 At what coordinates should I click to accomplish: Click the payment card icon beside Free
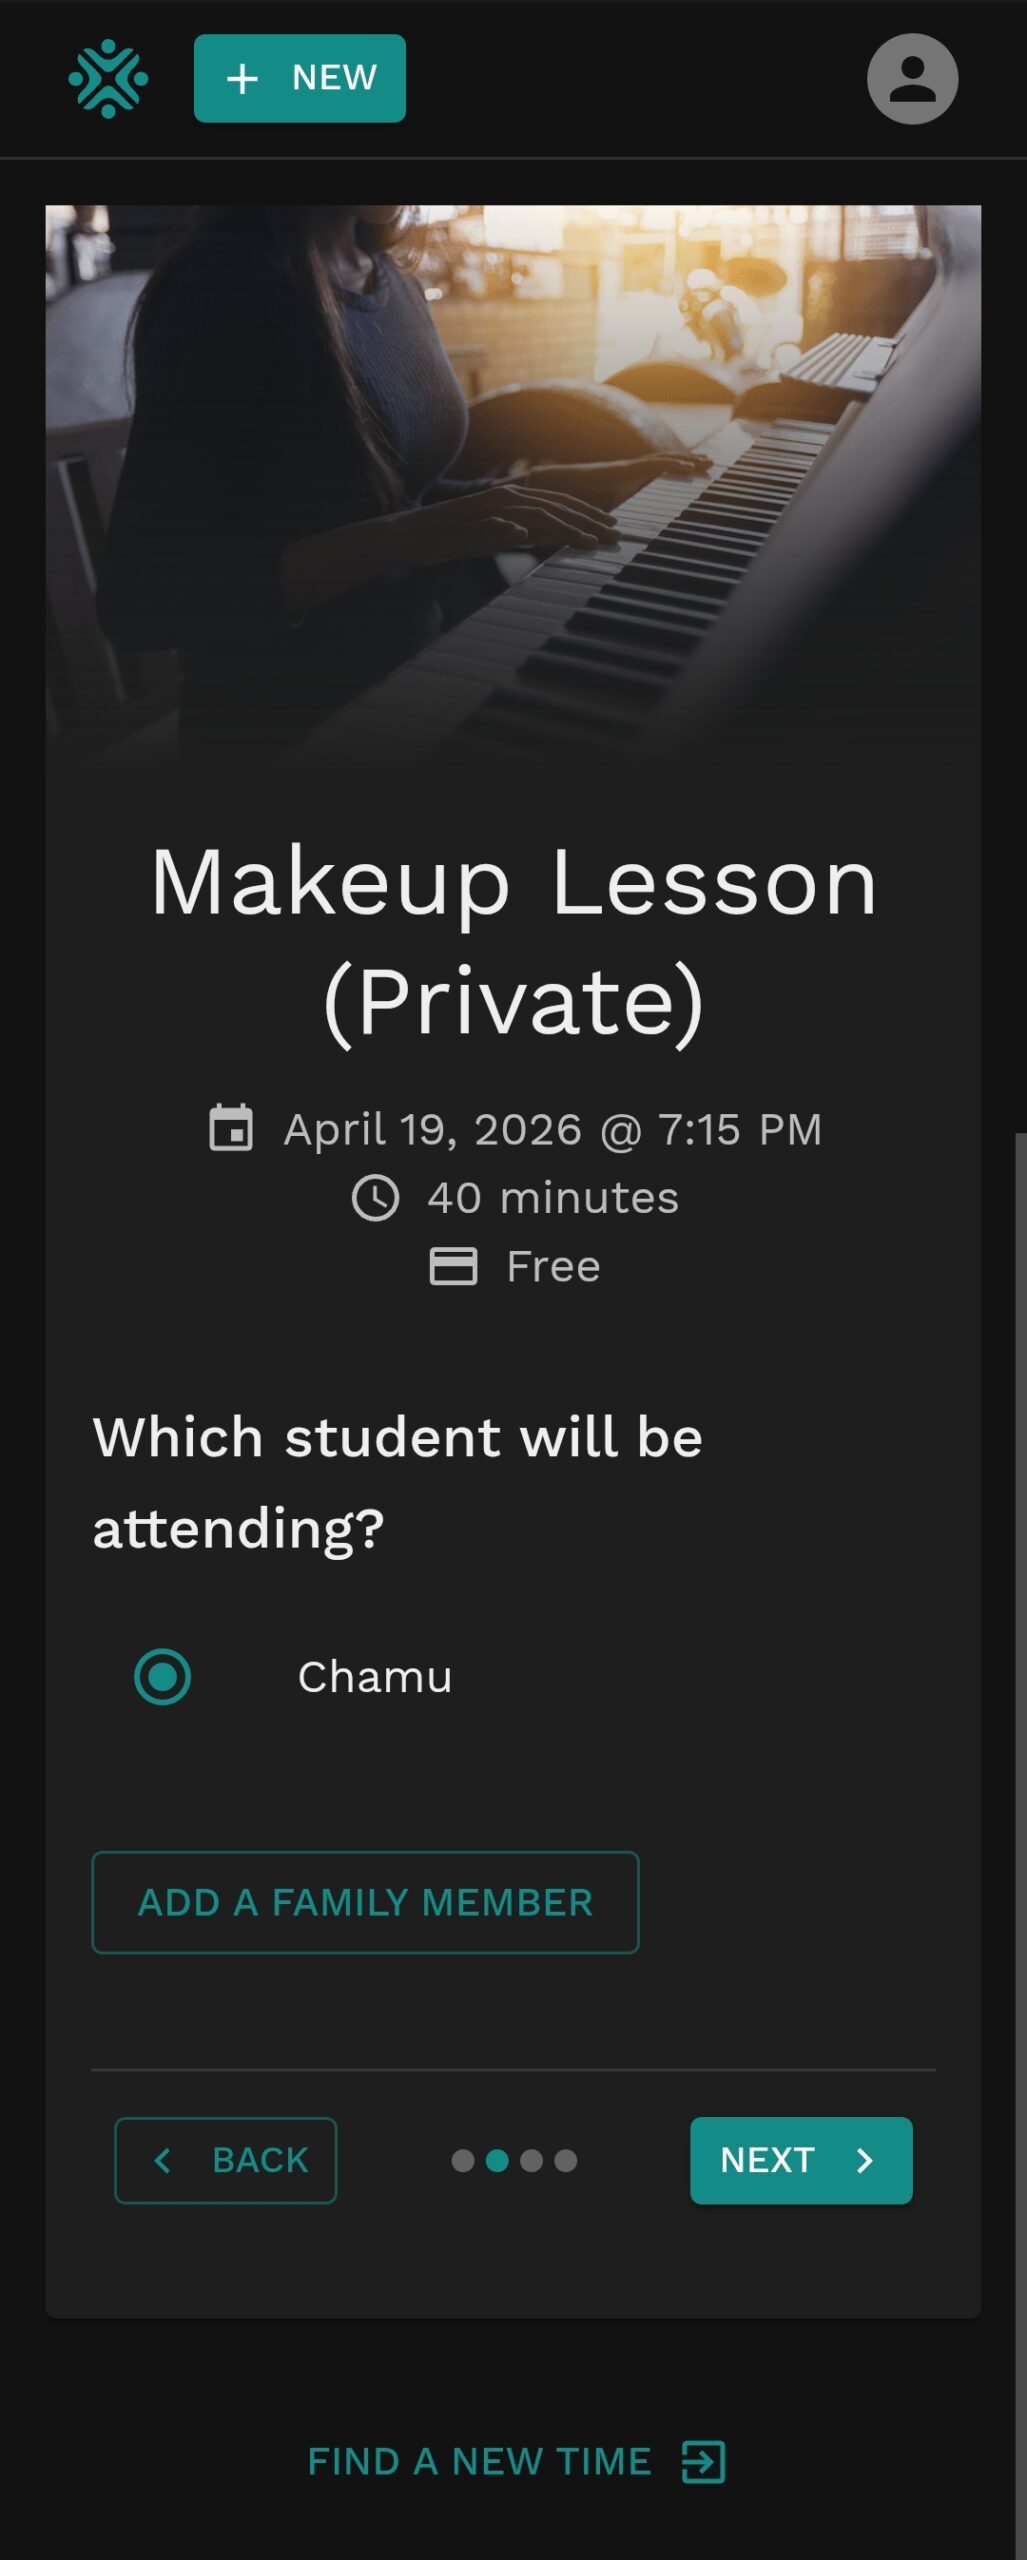click(453, 1266)
